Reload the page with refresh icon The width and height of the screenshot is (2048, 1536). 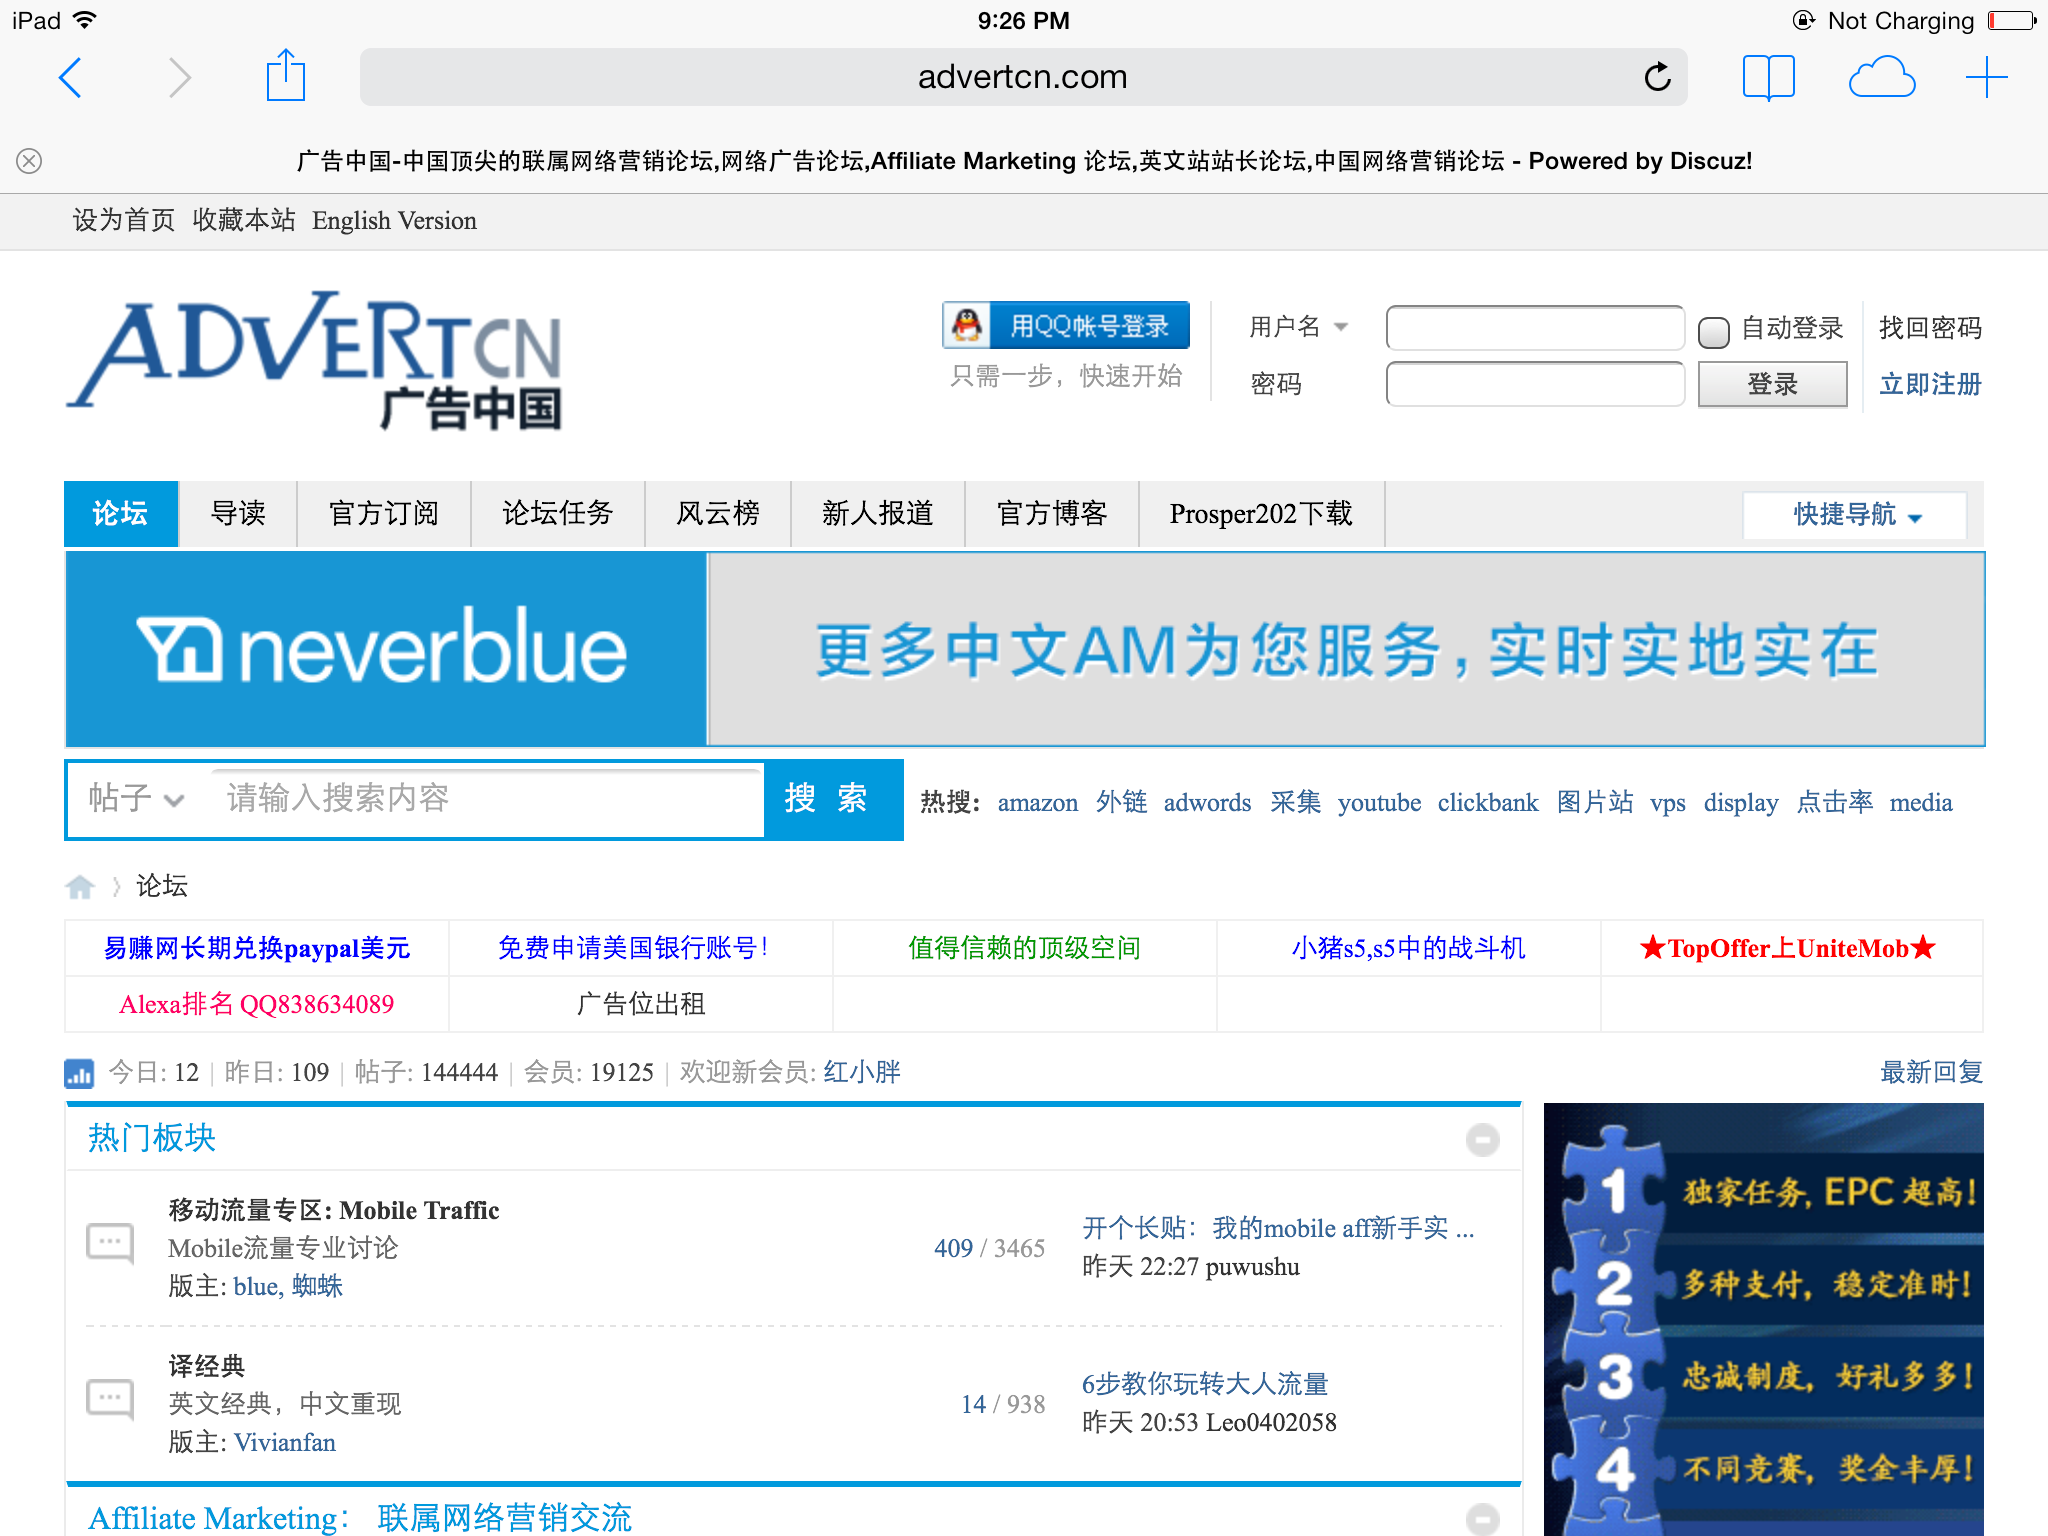pos(1657,76)
